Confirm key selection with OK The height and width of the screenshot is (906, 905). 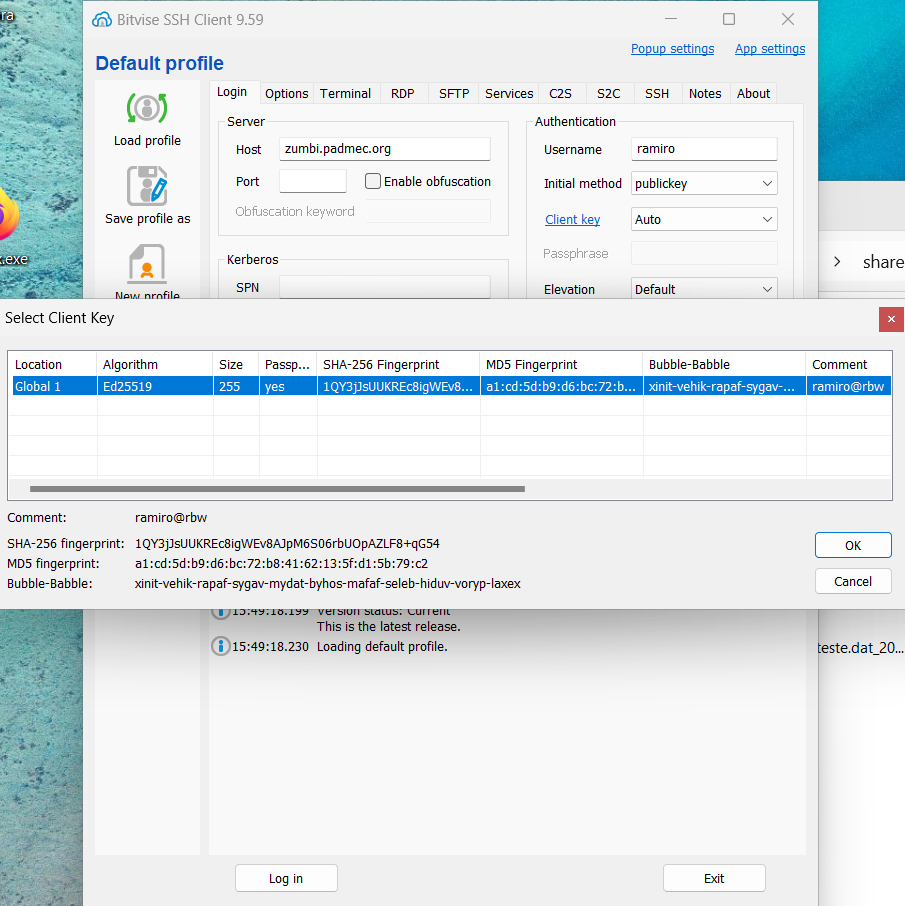point(853,545)
